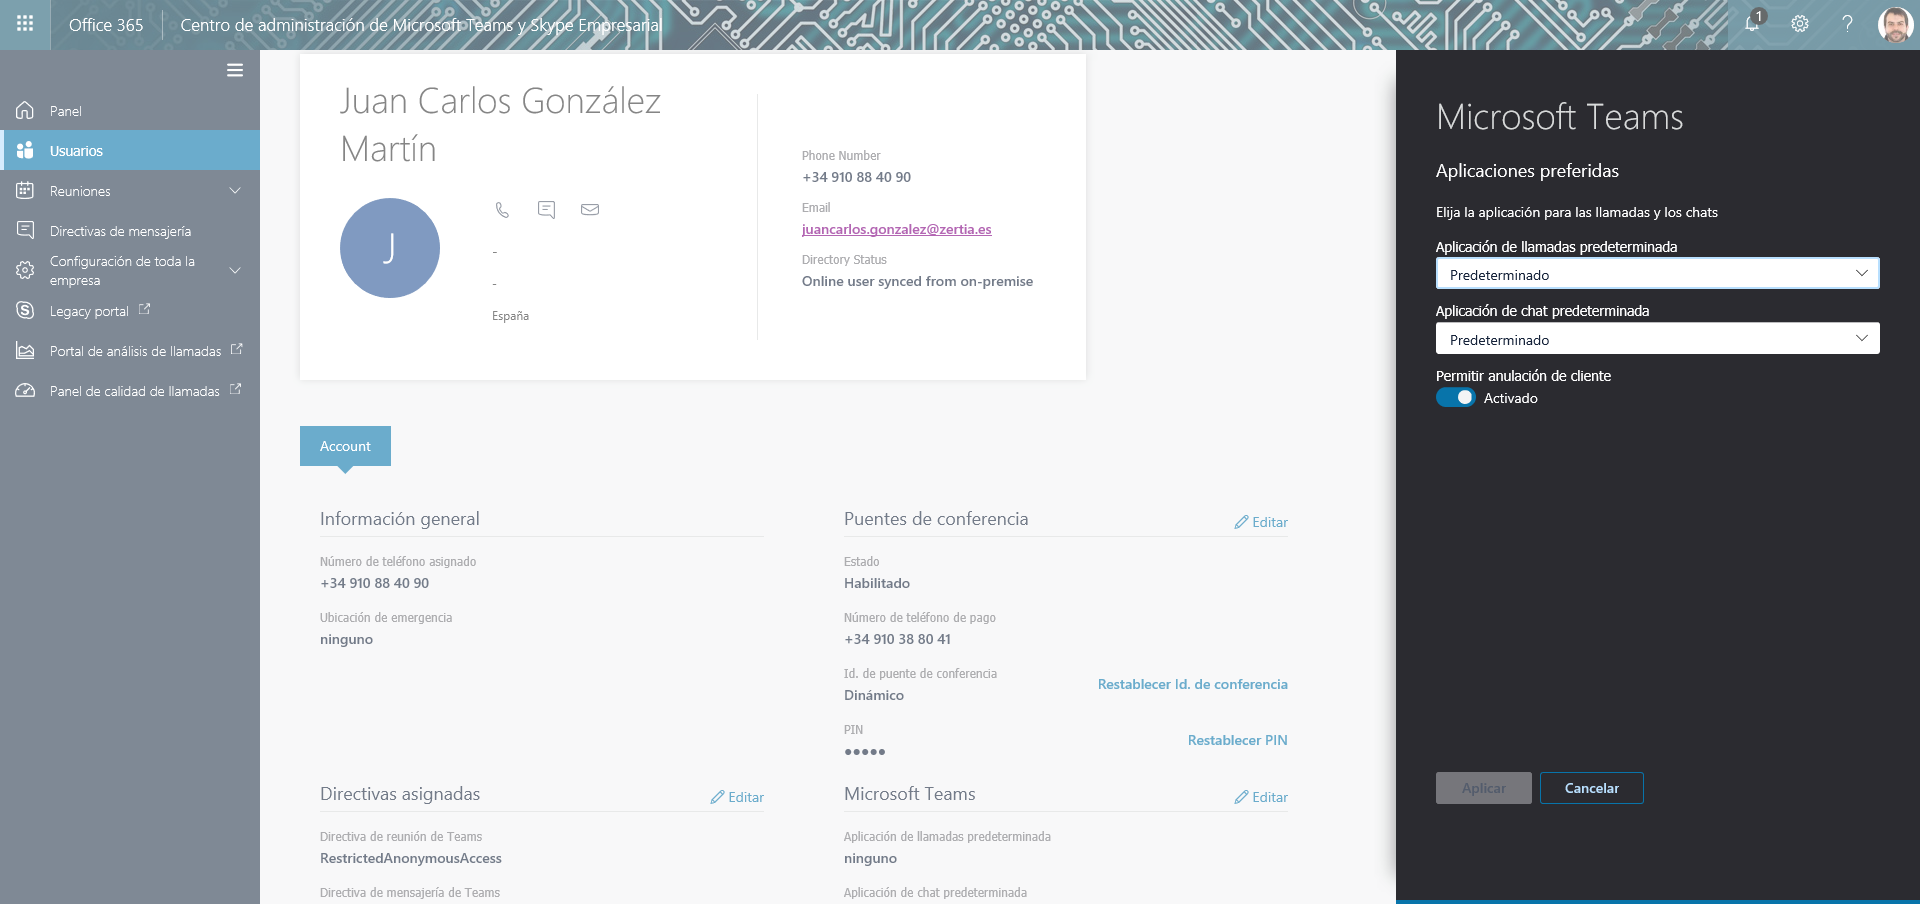Collapse navigation with the hamburger icon
Viewport: 1920px width, 904px height.
tap(235, 70)
